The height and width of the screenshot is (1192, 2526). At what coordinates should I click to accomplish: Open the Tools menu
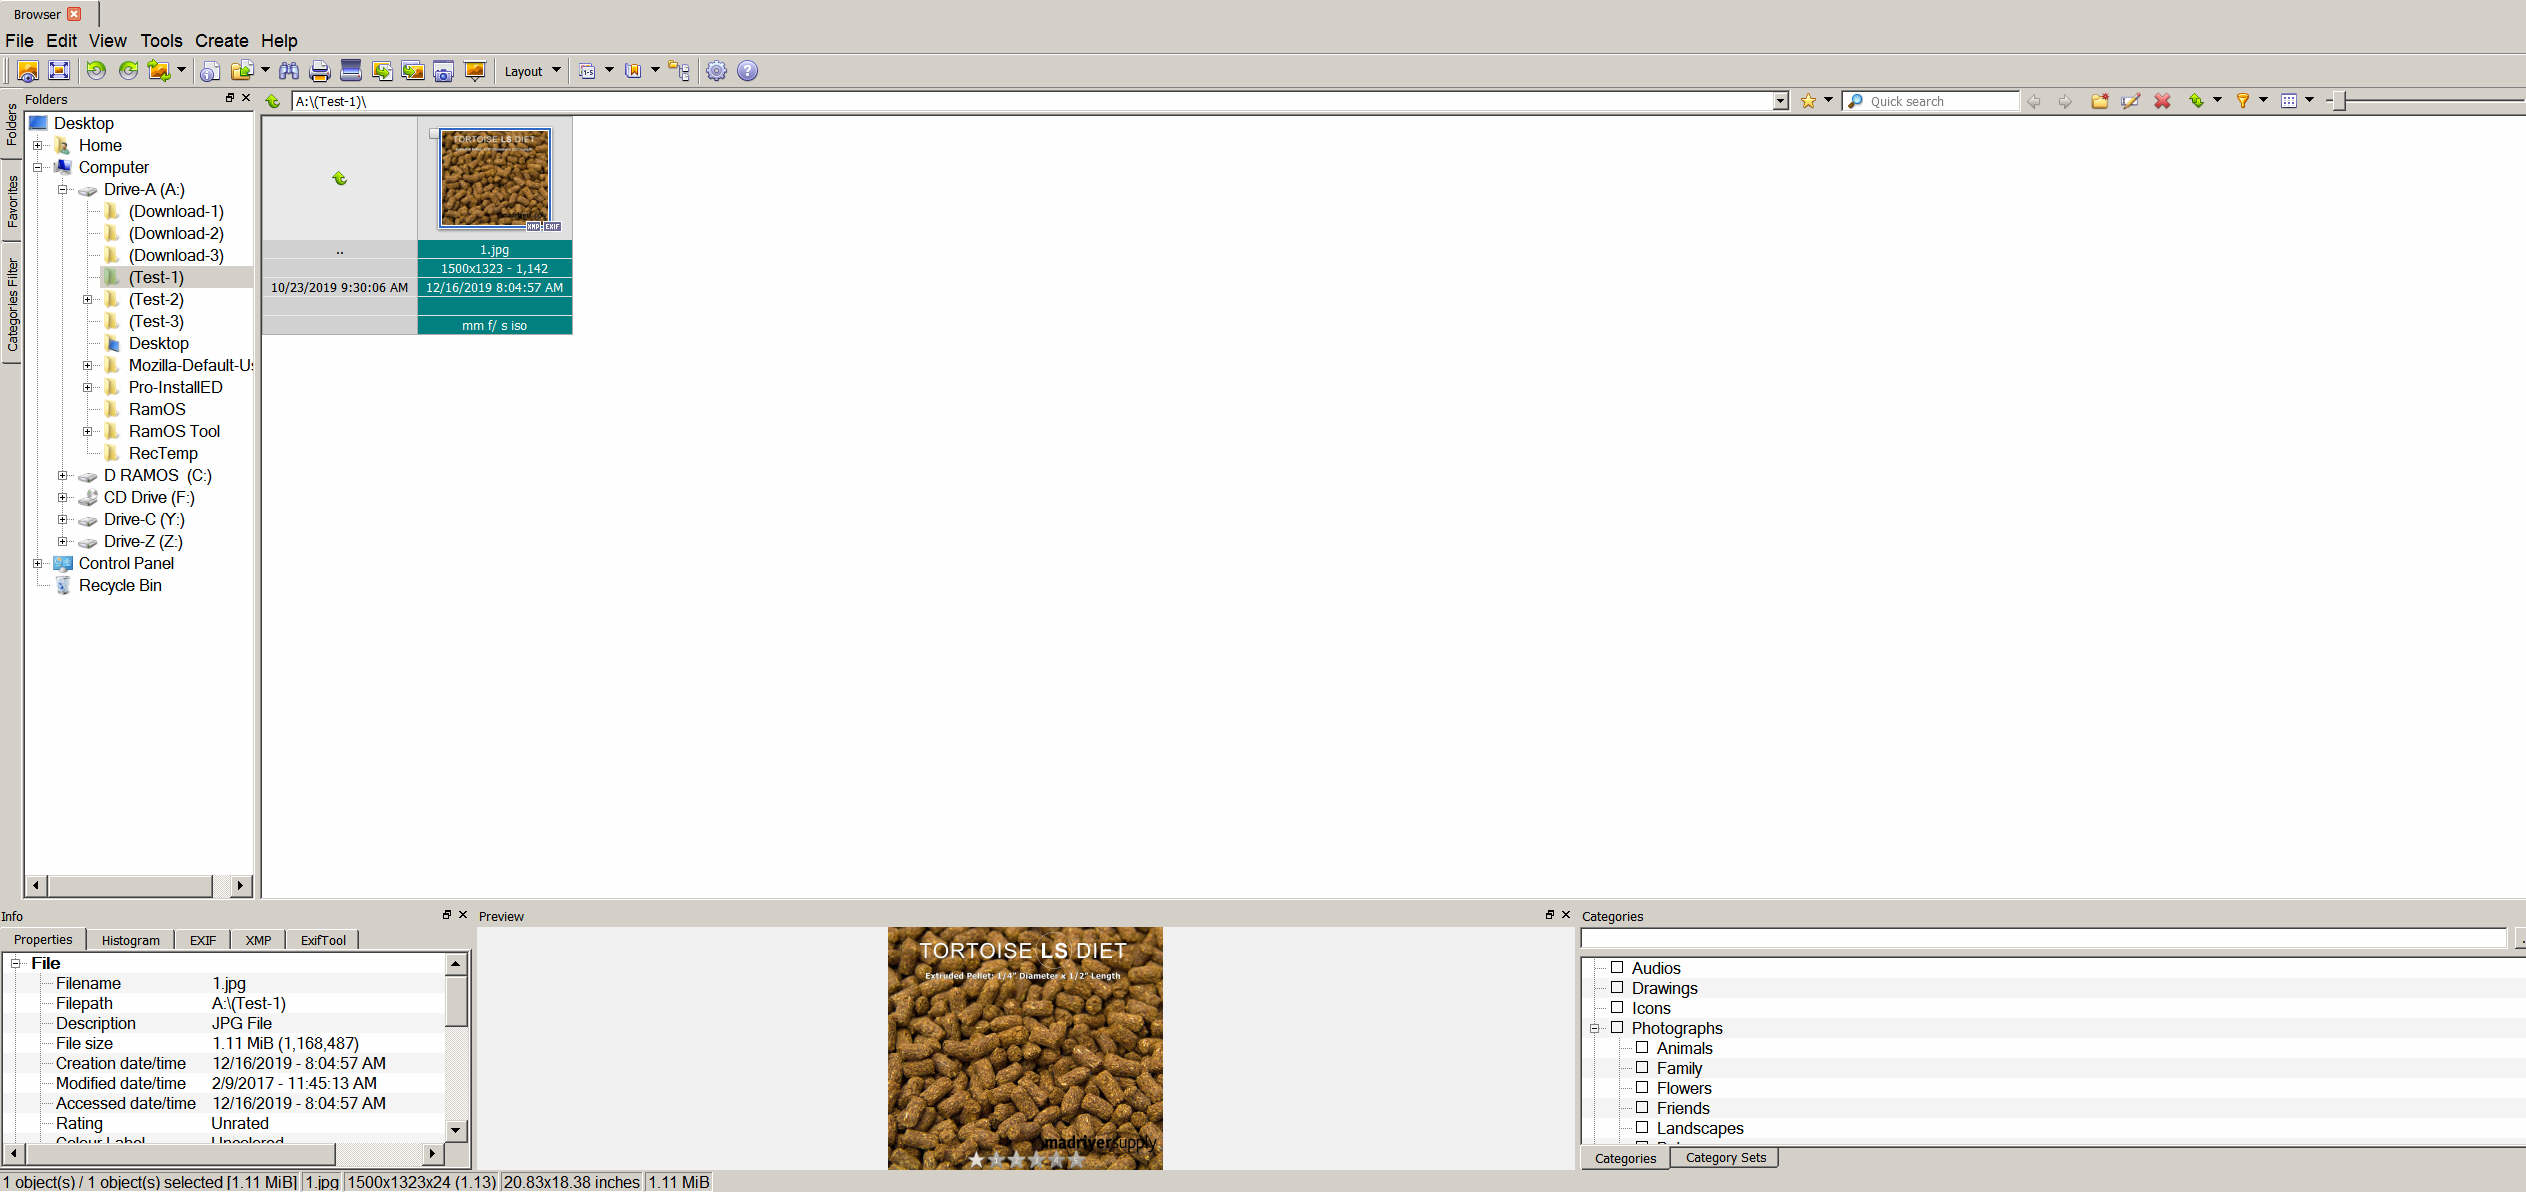pyautogui.click(x=161, y=41)
